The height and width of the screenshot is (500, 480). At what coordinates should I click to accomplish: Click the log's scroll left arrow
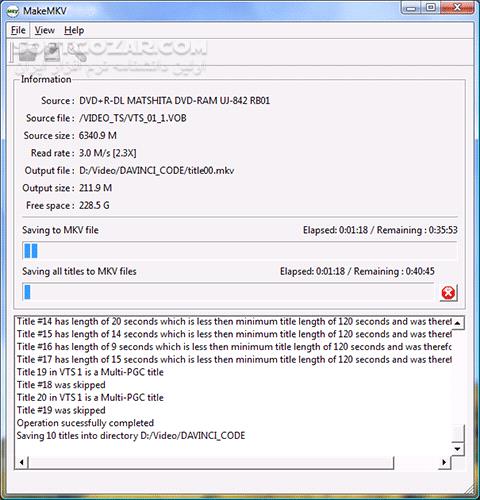(22, 462)
